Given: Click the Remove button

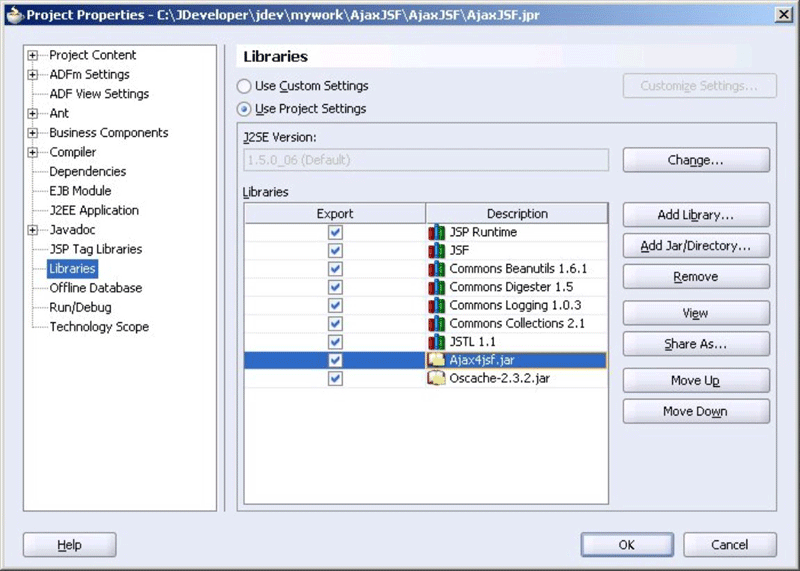Looking at the screenshot, I should 696,277.
